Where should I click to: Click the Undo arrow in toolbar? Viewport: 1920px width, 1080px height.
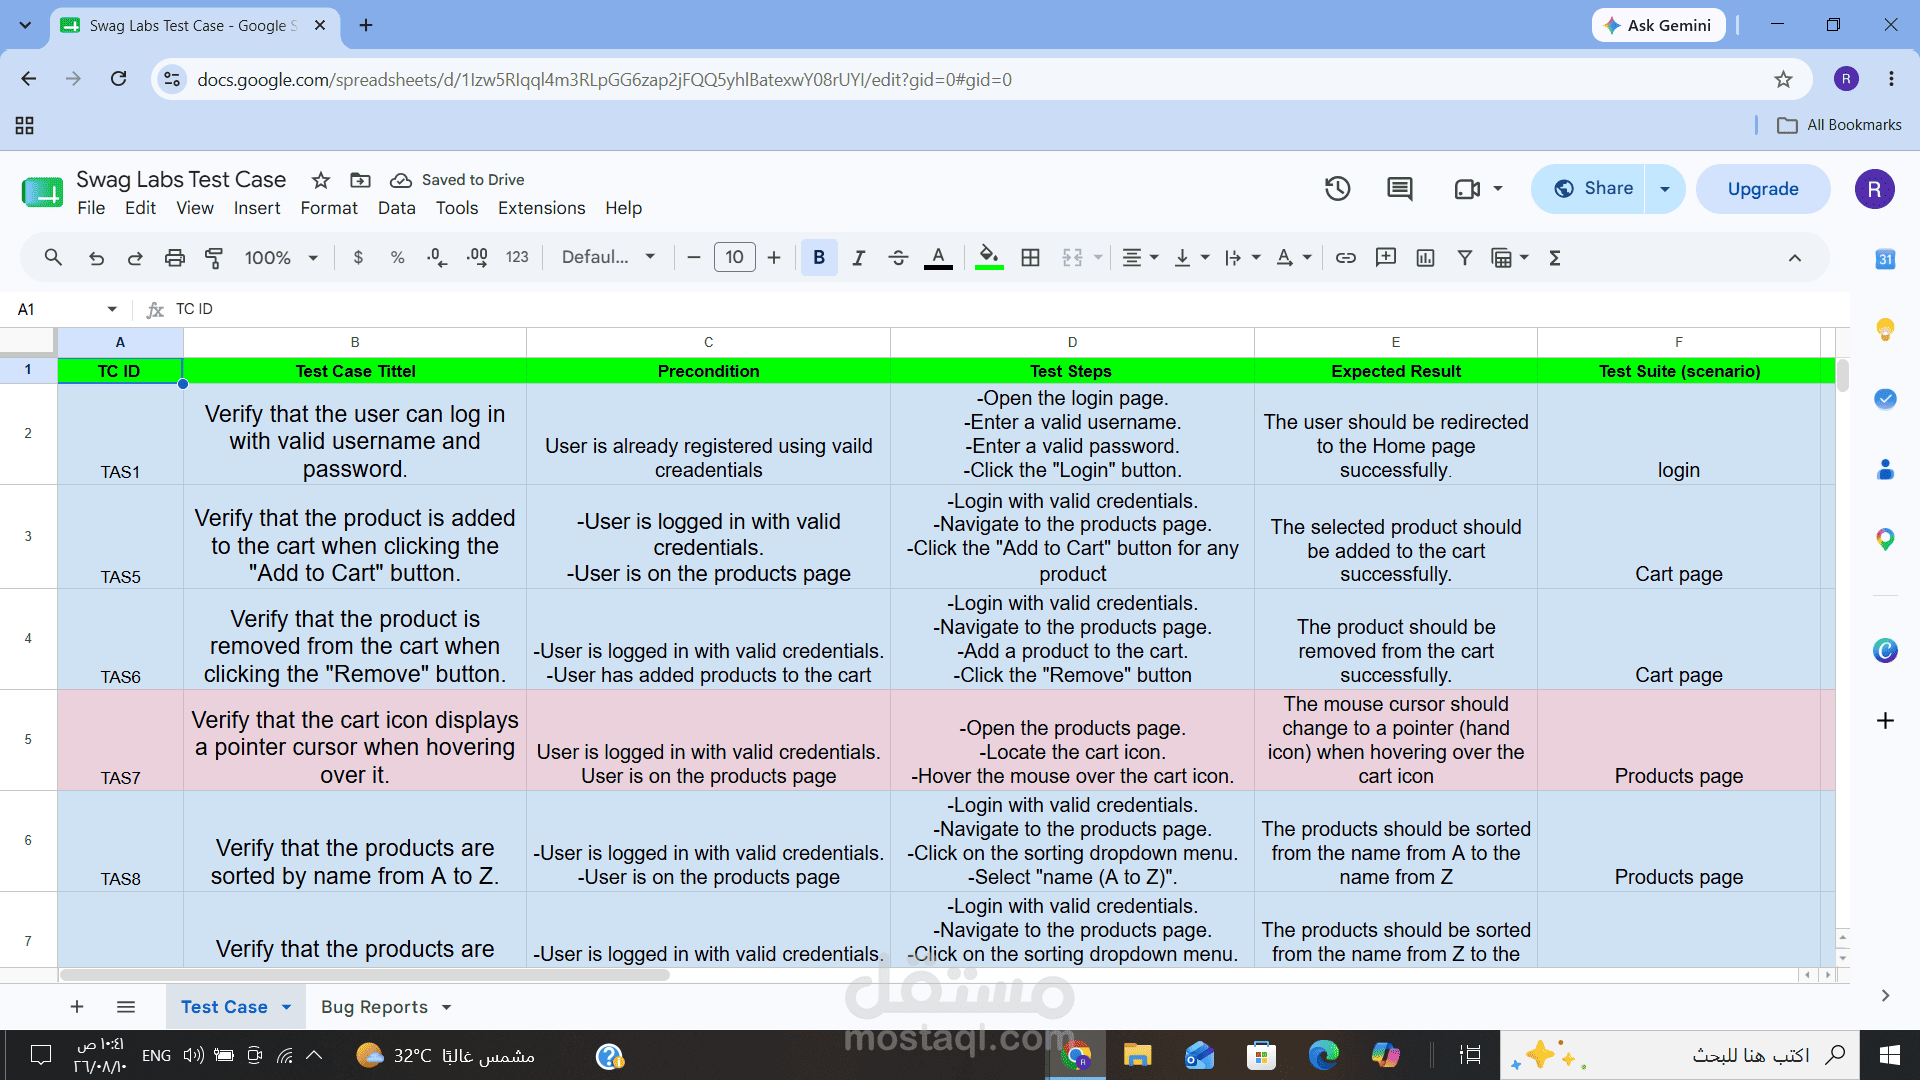[x=96, y=258]
